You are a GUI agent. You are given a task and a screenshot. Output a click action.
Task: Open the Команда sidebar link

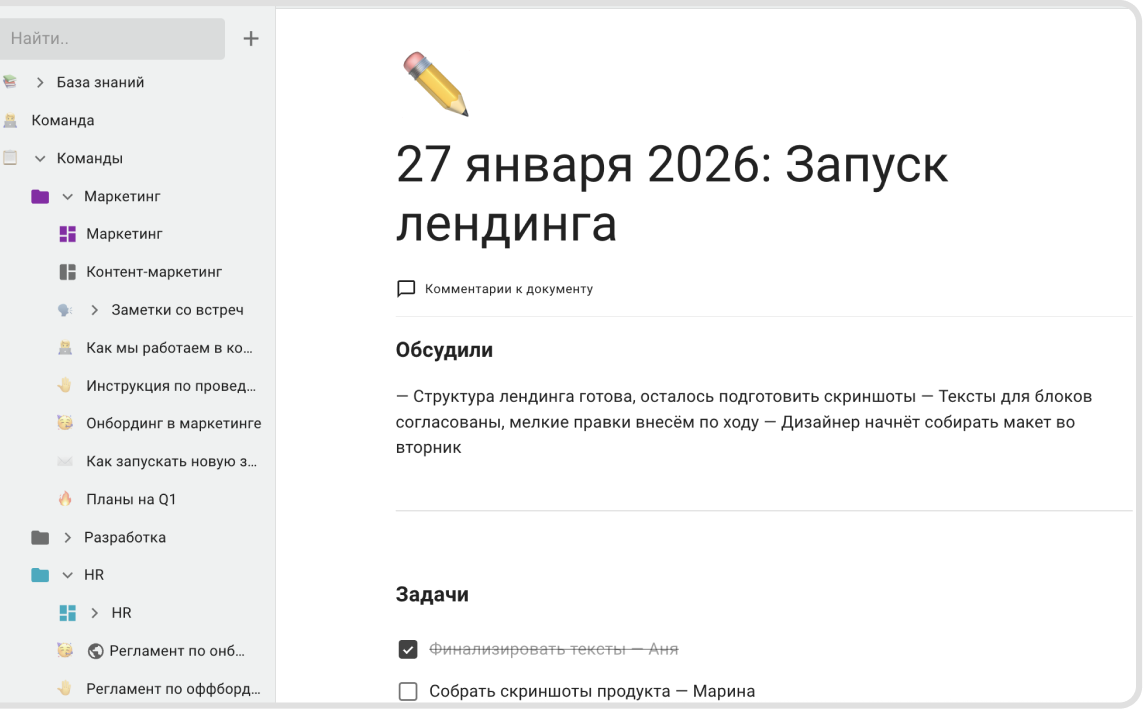pos(63,121)
